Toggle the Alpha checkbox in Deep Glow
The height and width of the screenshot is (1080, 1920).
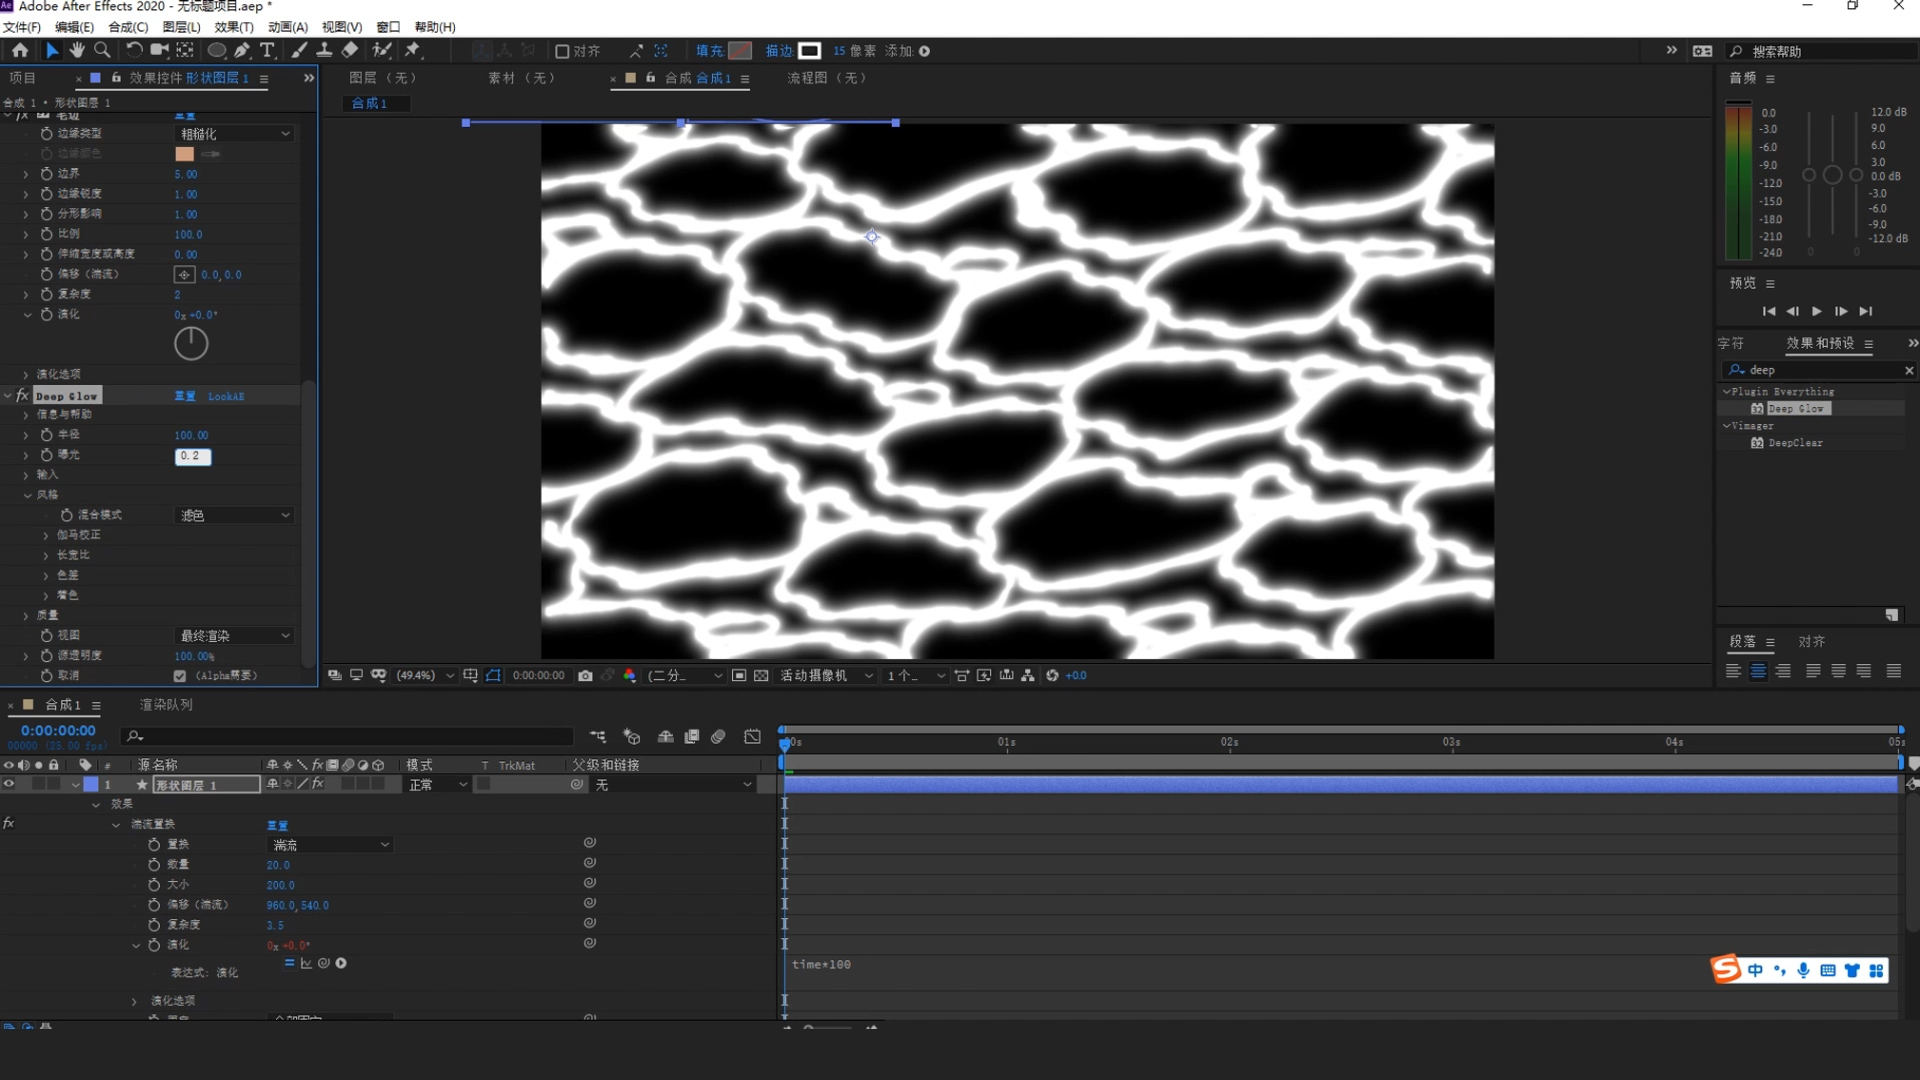coord(180,676)
